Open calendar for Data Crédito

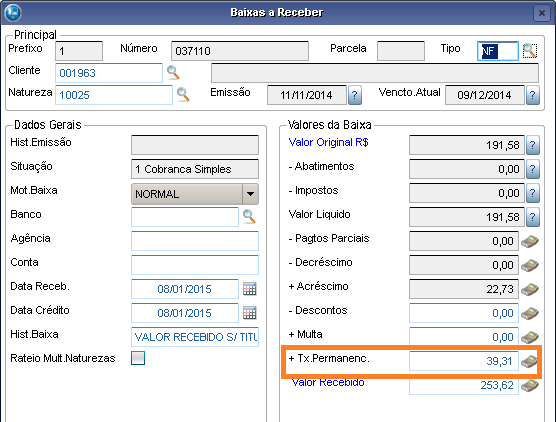[250, 313]
